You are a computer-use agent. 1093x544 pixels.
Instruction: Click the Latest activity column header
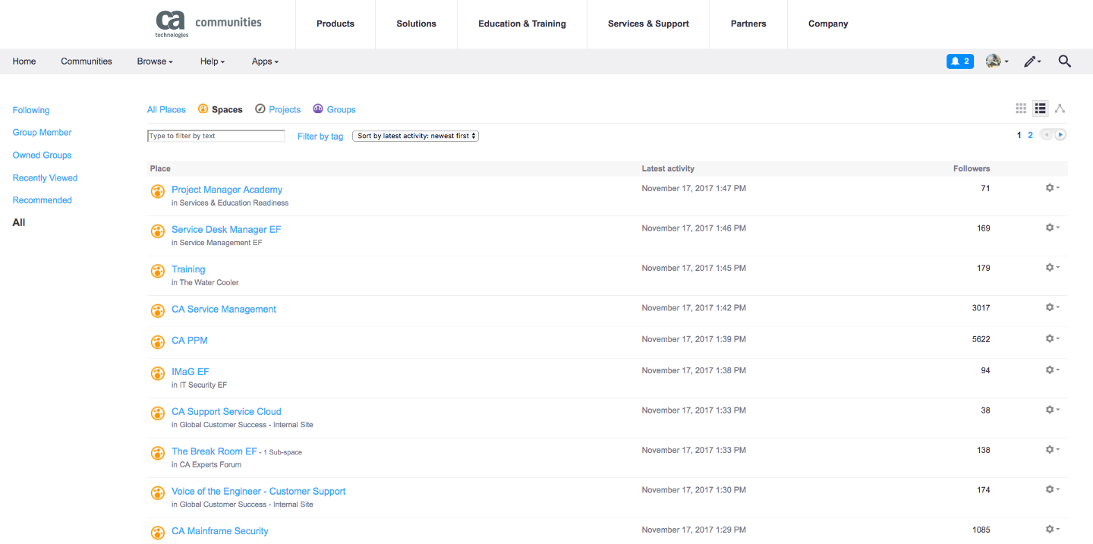[668, 169]
